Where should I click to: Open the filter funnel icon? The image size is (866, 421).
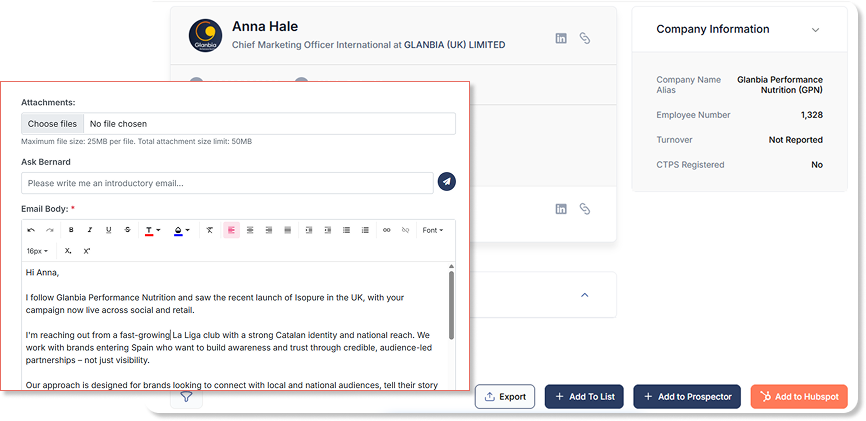(x=186, y=397)
